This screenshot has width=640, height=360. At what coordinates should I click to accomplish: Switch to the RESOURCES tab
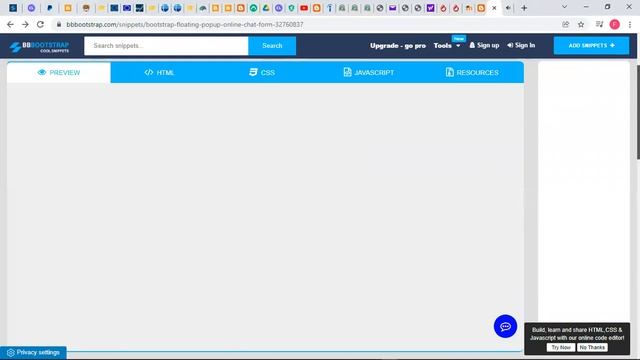pyautogui.click(x=472, y=73)
